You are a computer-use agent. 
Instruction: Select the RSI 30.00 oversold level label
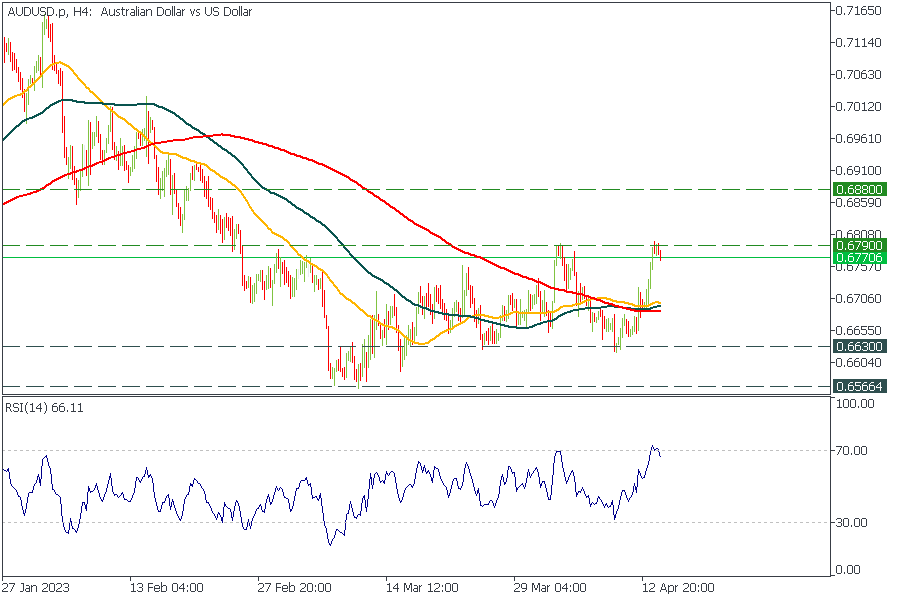853,523
